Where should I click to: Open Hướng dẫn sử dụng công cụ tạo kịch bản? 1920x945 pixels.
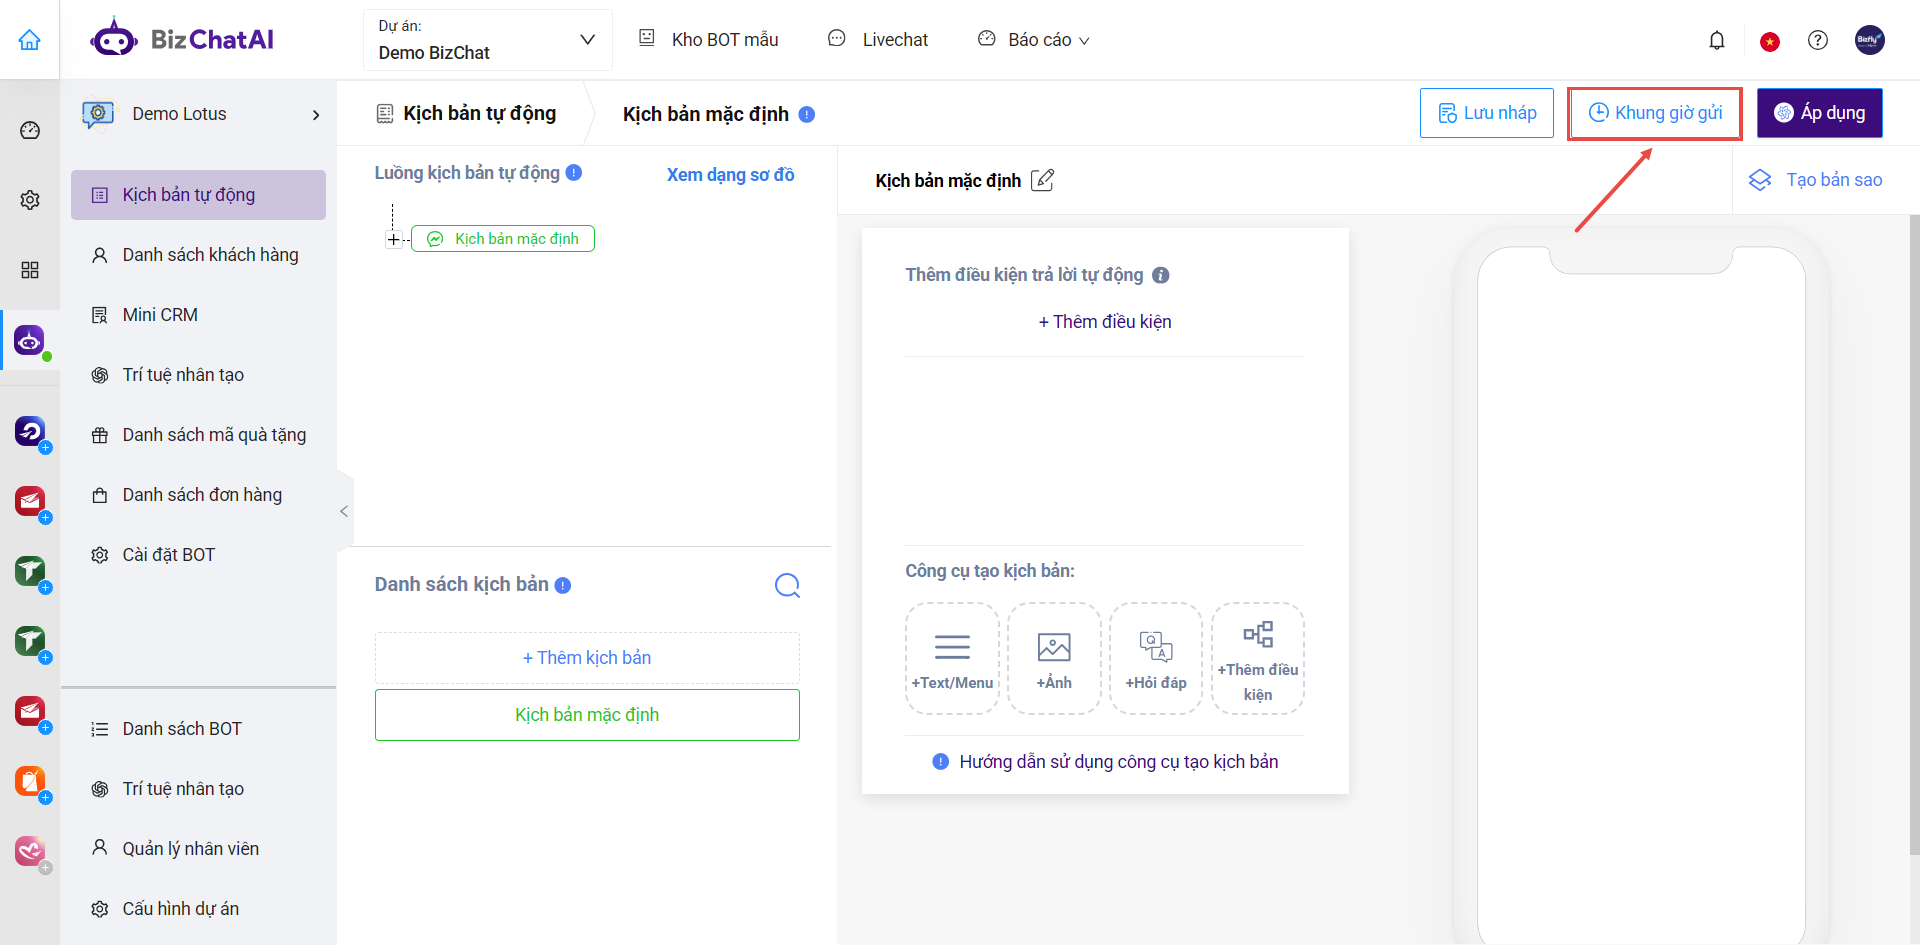click(1105, 762)
